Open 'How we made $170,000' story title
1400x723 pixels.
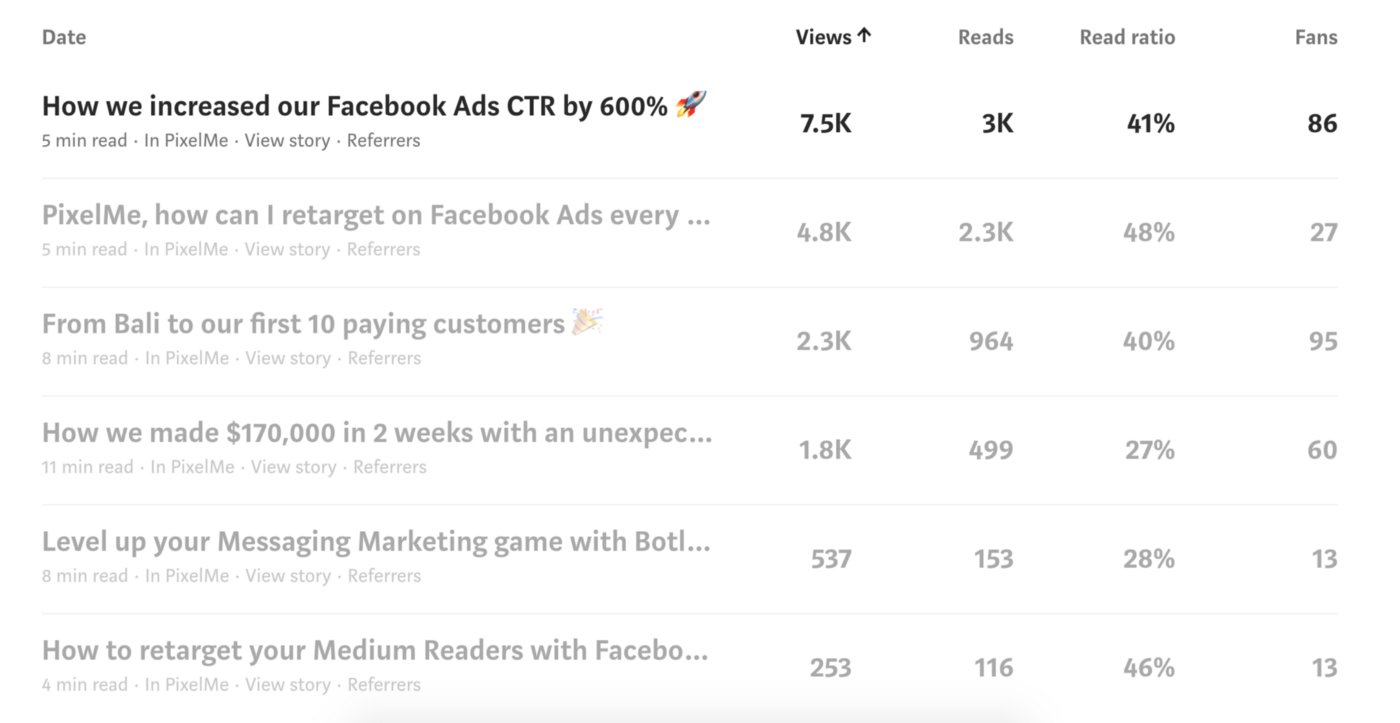(x=377, y=433)
